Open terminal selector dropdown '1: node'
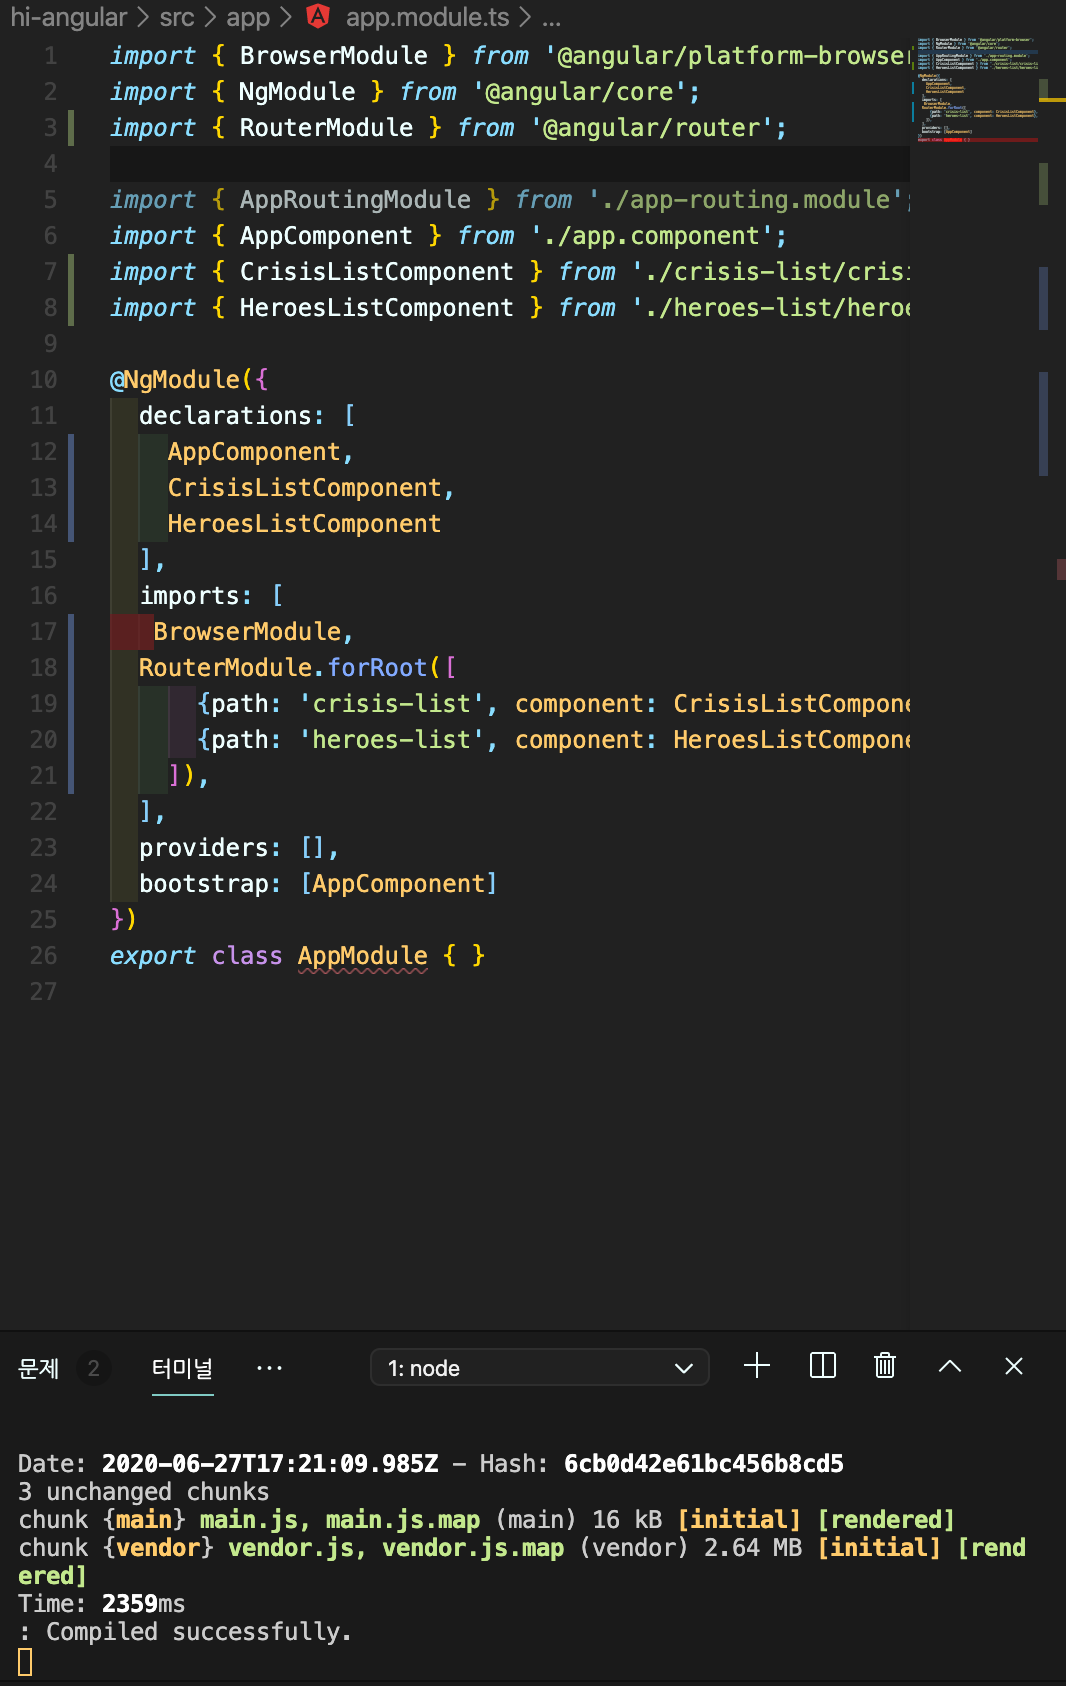 click(x=540, y=1367)
